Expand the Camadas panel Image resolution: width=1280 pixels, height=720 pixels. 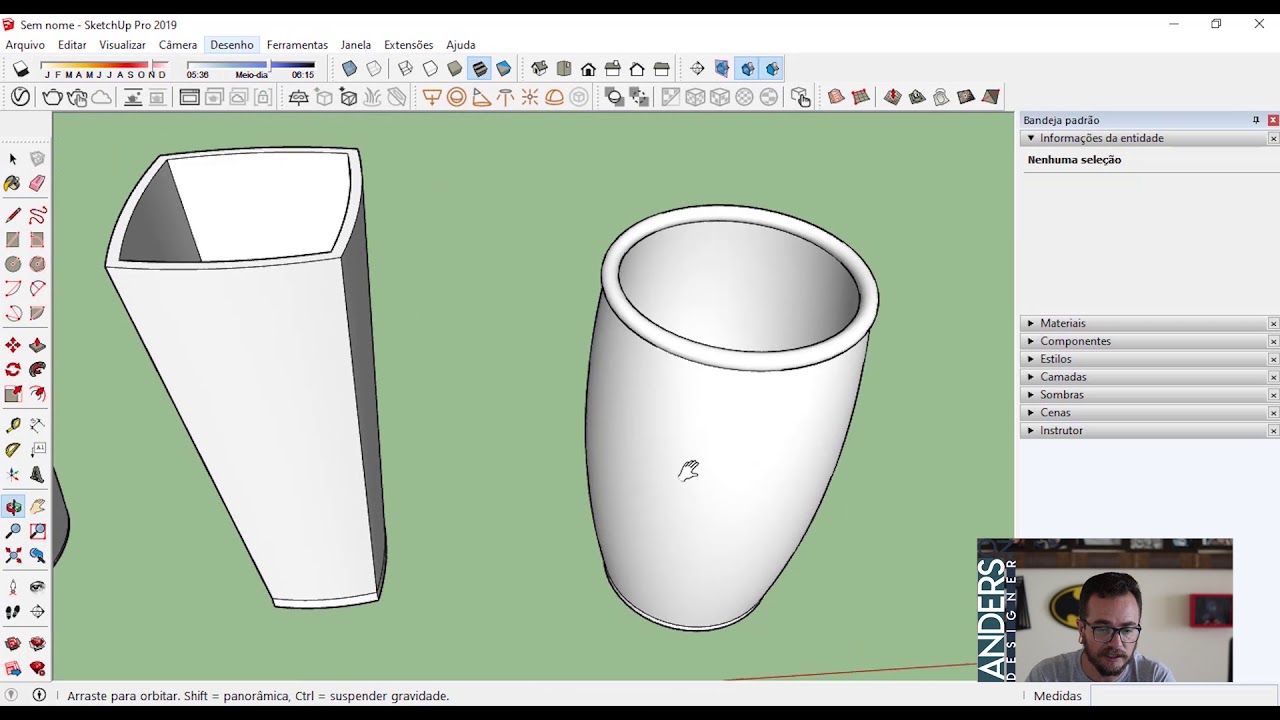1146,377
